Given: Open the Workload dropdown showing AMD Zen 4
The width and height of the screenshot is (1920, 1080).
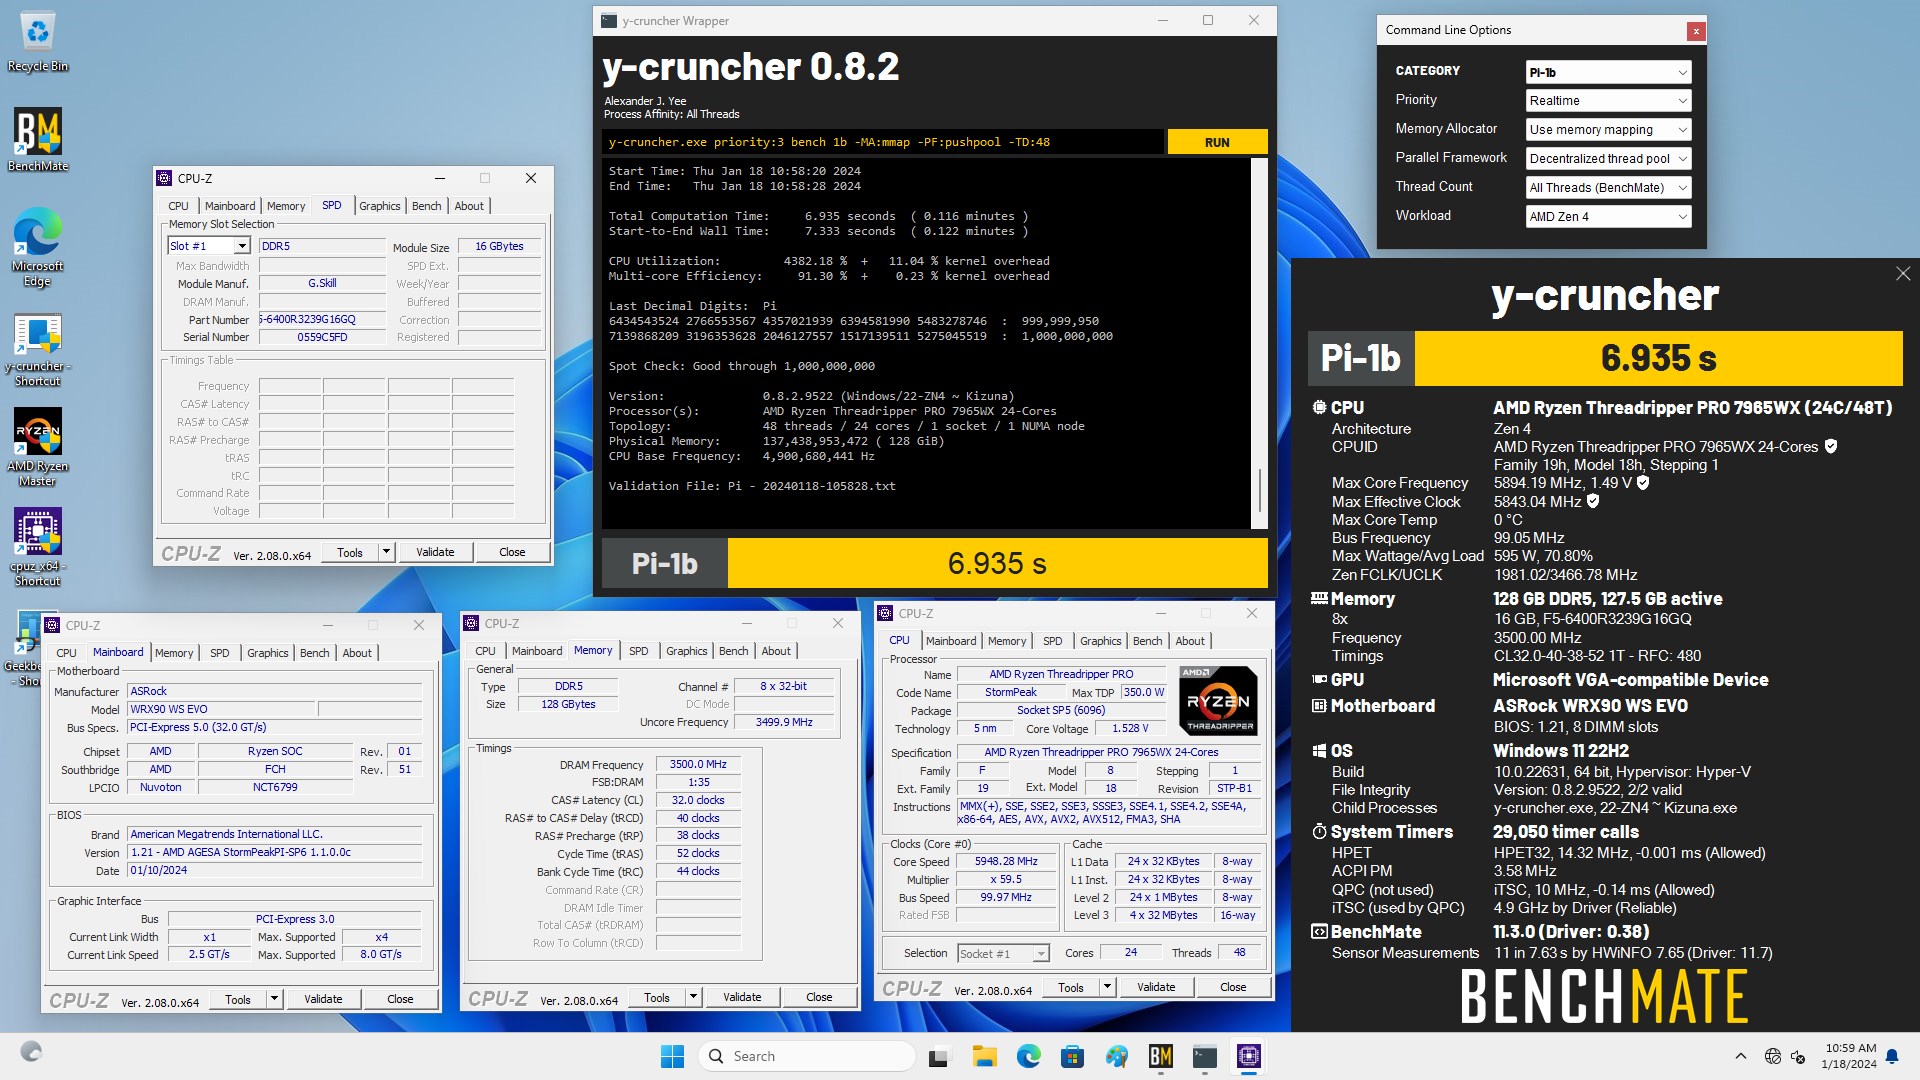Looking at the screenshot, I should [x=1608, y=216].
